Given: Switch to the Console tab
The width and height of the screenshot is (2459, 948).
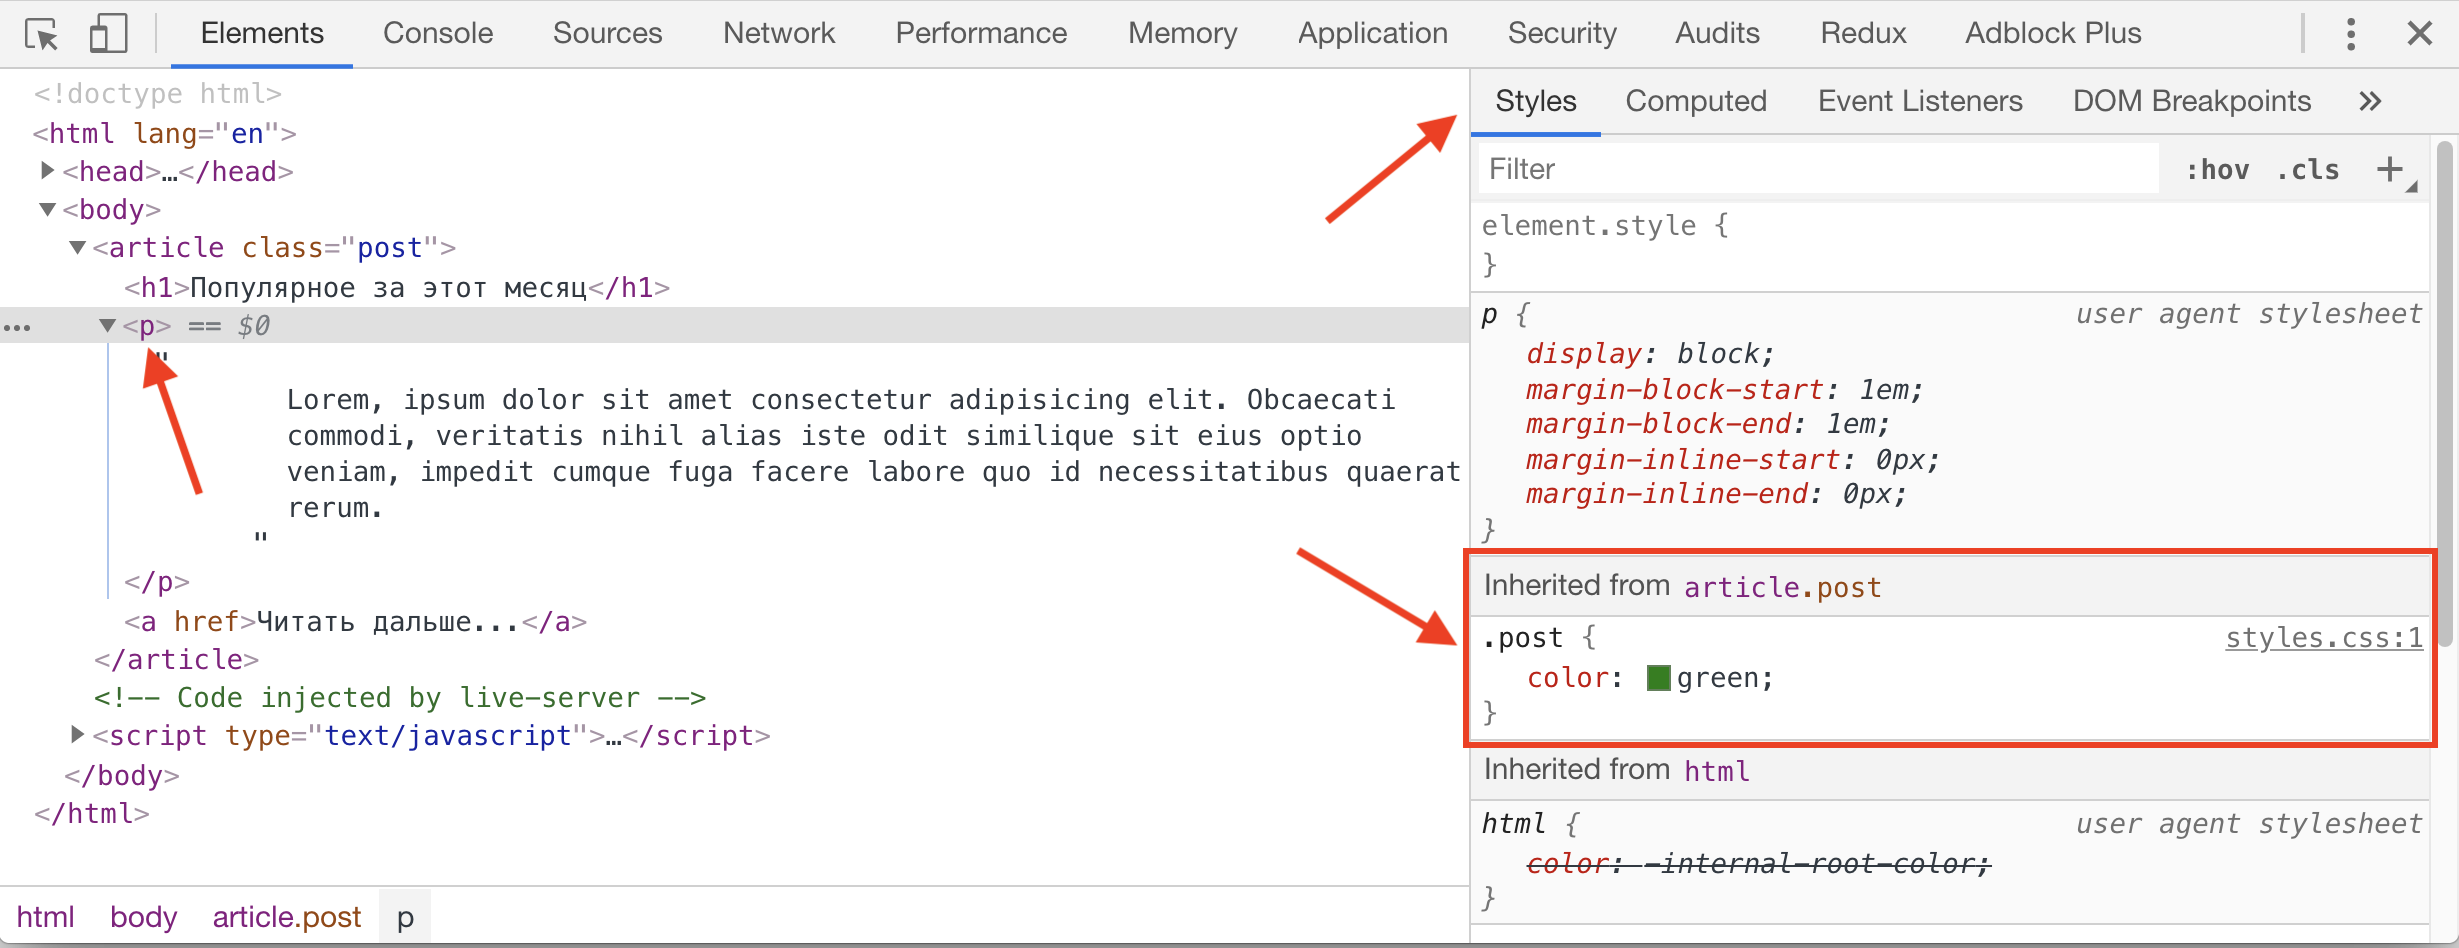Looking at the screenshot, I should (438, 34).
